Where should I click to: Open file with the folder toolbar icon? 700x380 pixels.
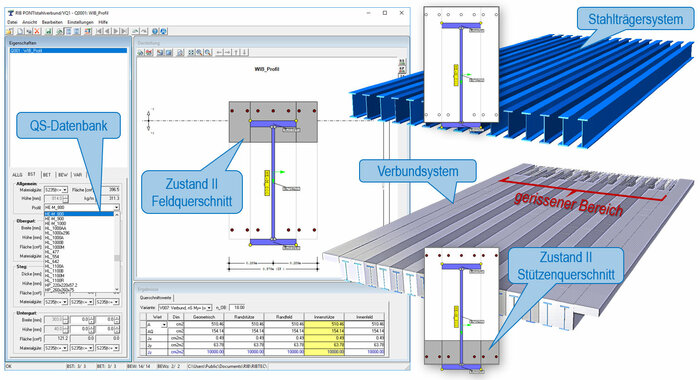[9, 31]
